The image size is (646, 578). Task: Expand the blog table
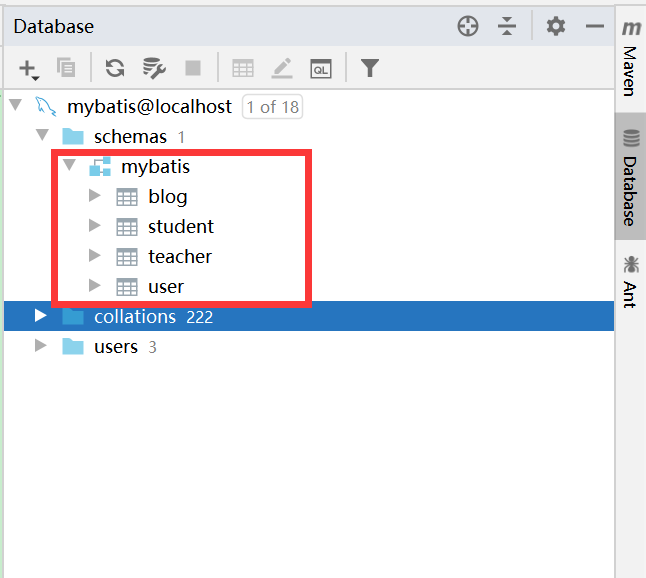(x=95, y=195)
